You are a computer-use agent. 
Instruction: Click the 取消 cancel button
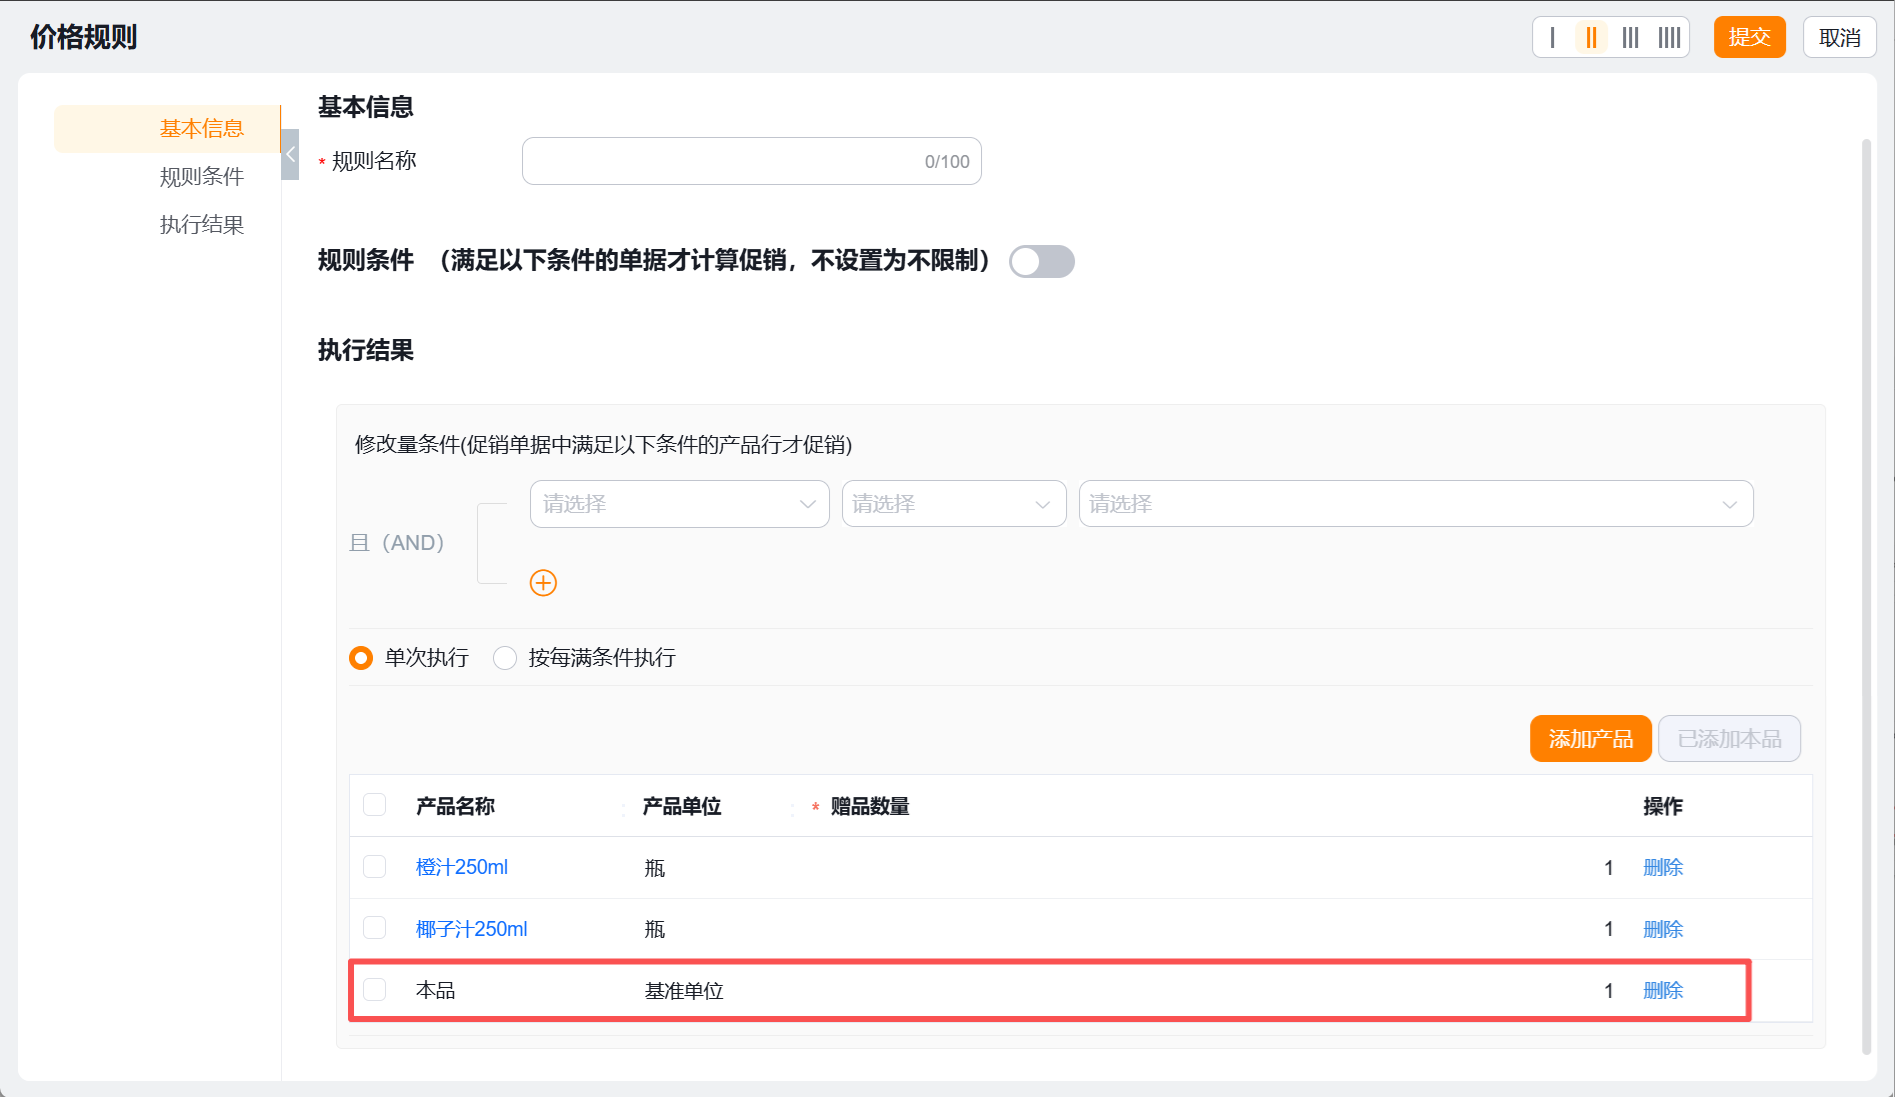(x=1840, y=38)
